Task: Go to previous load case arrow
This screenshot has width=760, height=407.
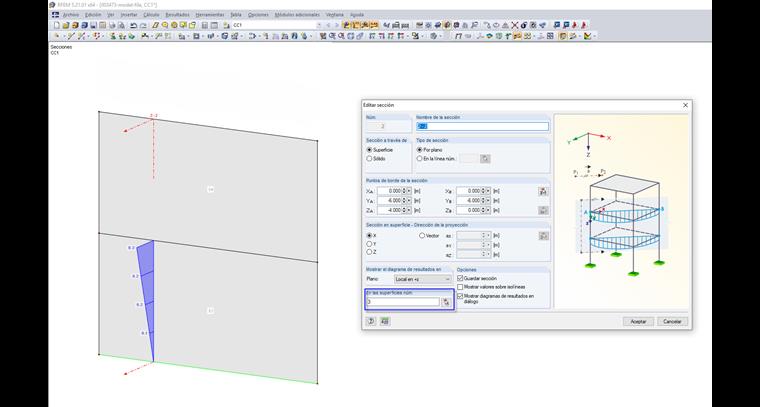Action: [328, 25]
